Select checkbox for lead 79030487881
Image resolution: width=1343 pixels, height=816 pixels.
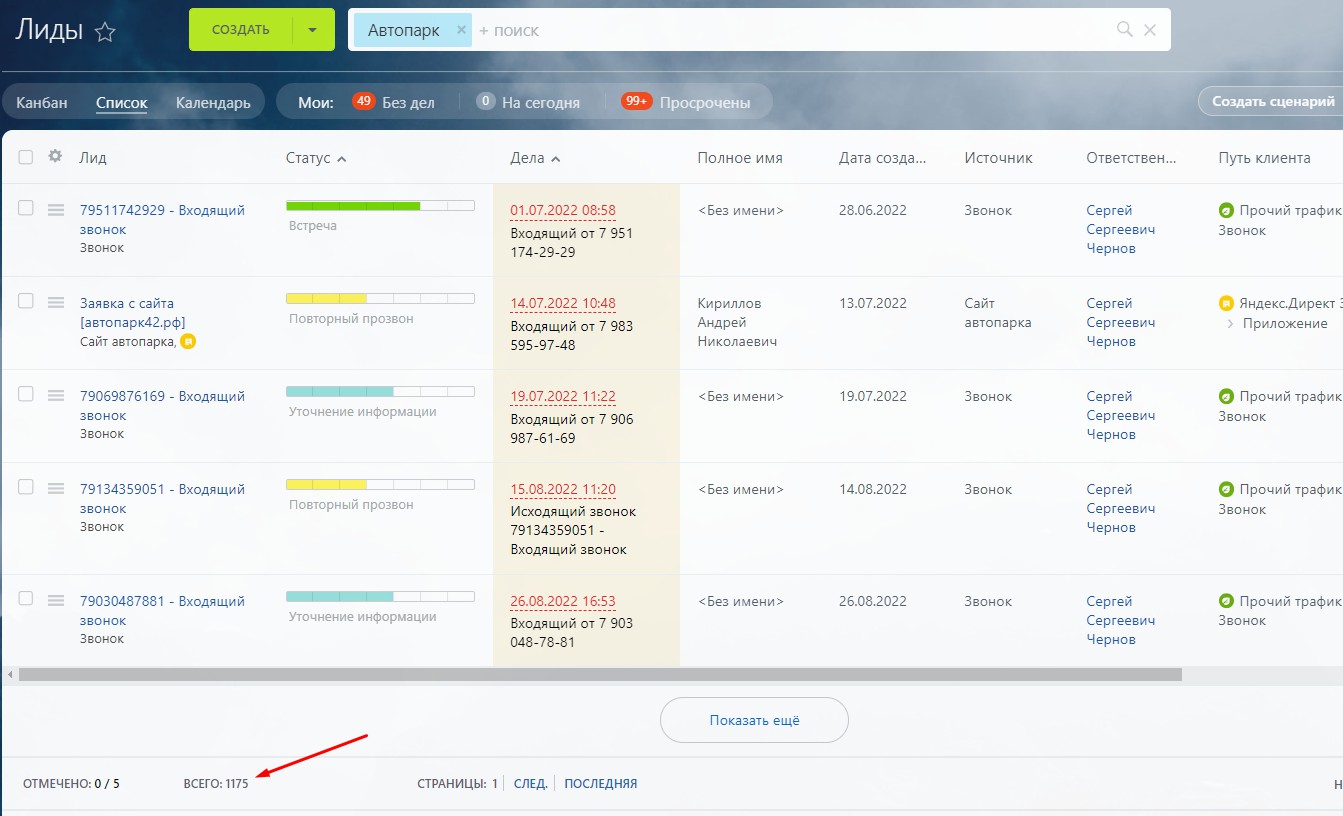[26, 599]
